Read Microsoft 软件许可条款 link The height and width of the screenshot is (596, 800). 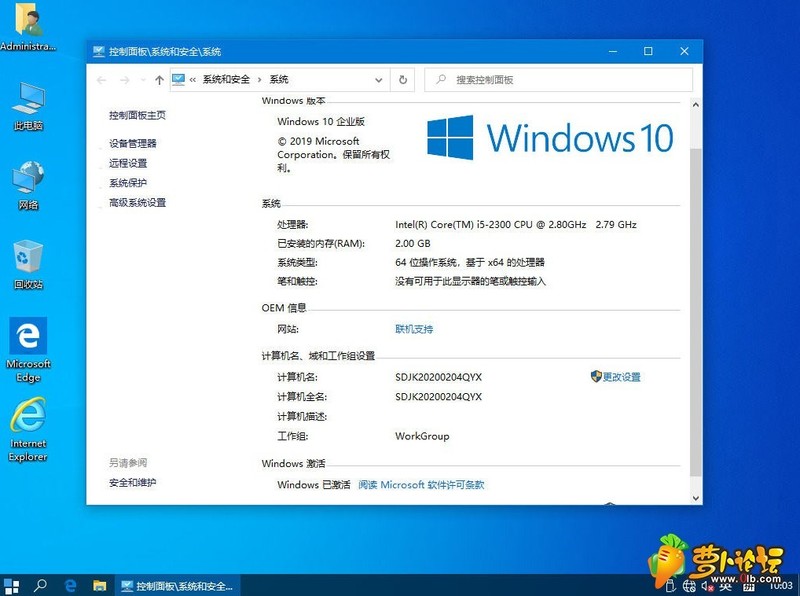421,485
